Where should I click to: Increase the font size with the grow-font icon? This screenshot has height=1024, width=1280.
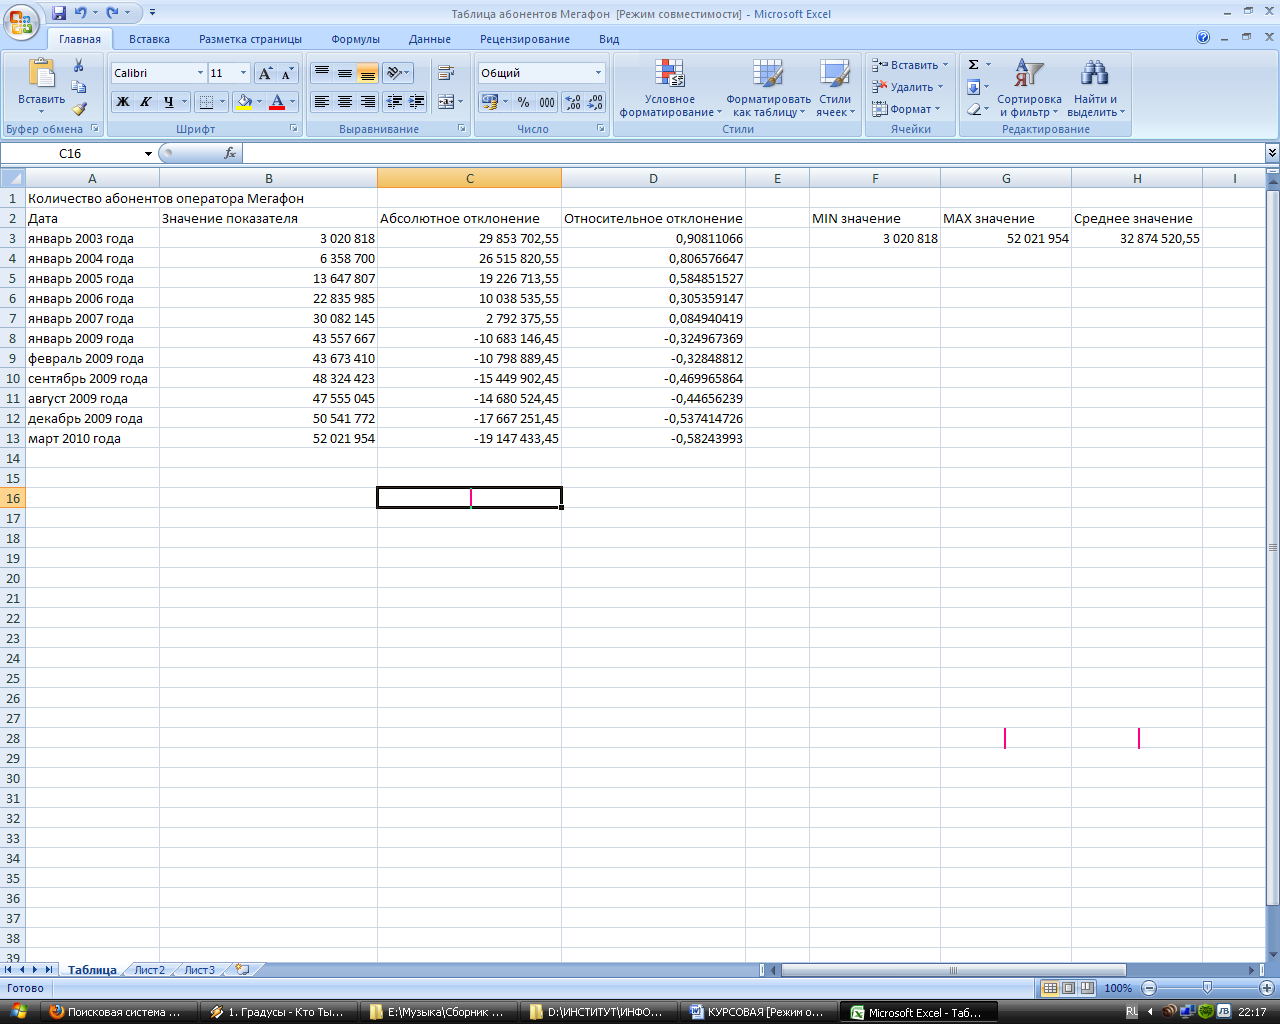click(265, 73)
